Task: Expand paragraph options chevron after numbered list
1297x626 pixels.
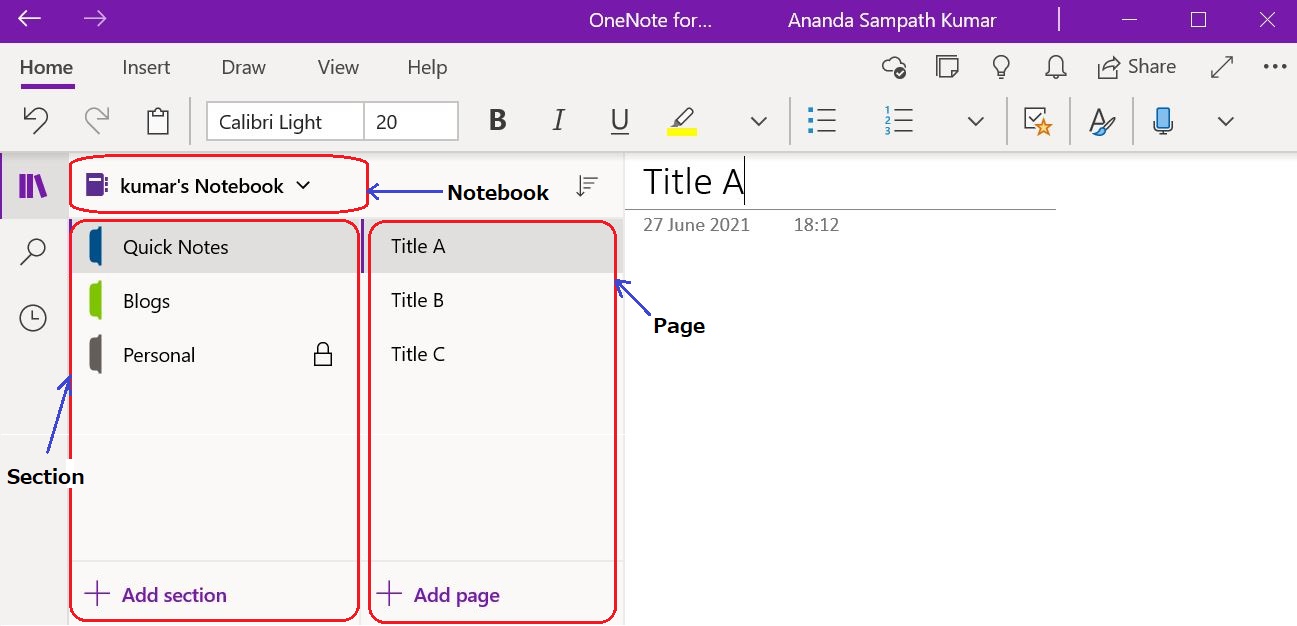Action: coord(975,122)
